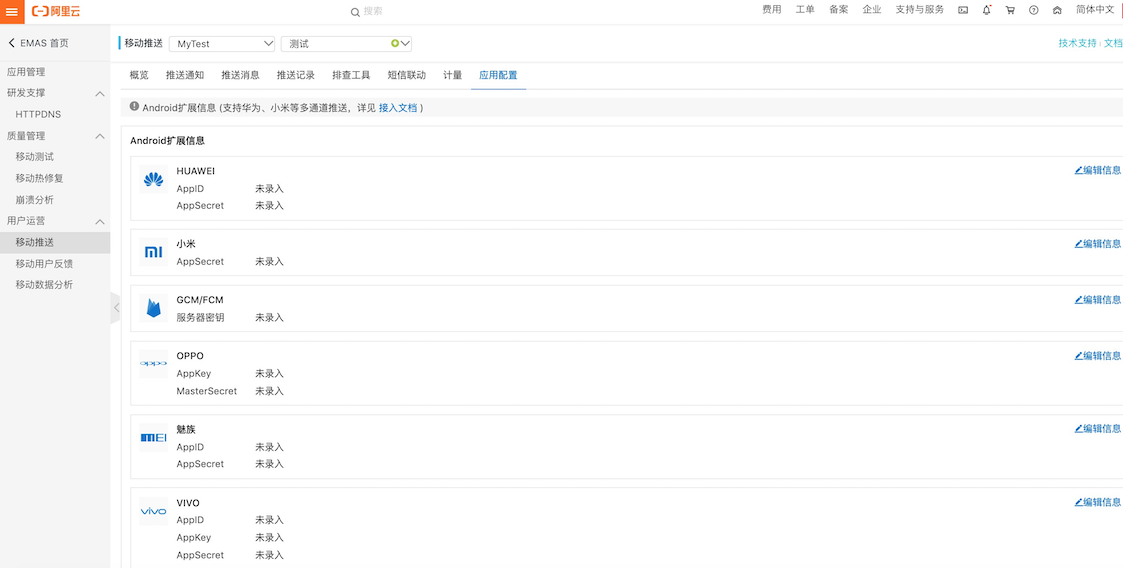
Task: Open 支持与服务 in top navigation
Action: pyautogui.click(x=920, y=10)
